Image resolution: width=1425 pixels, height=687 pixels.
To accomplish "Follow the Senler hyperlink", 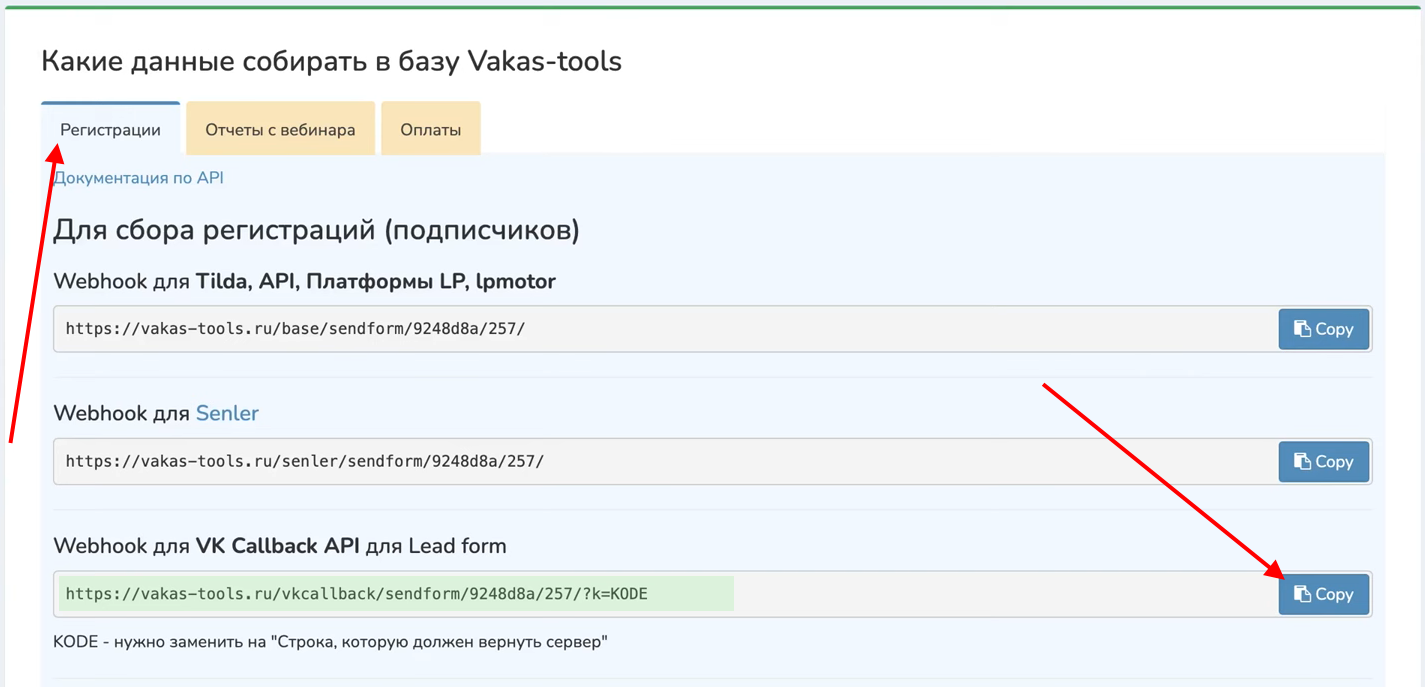I will [227, 413].
